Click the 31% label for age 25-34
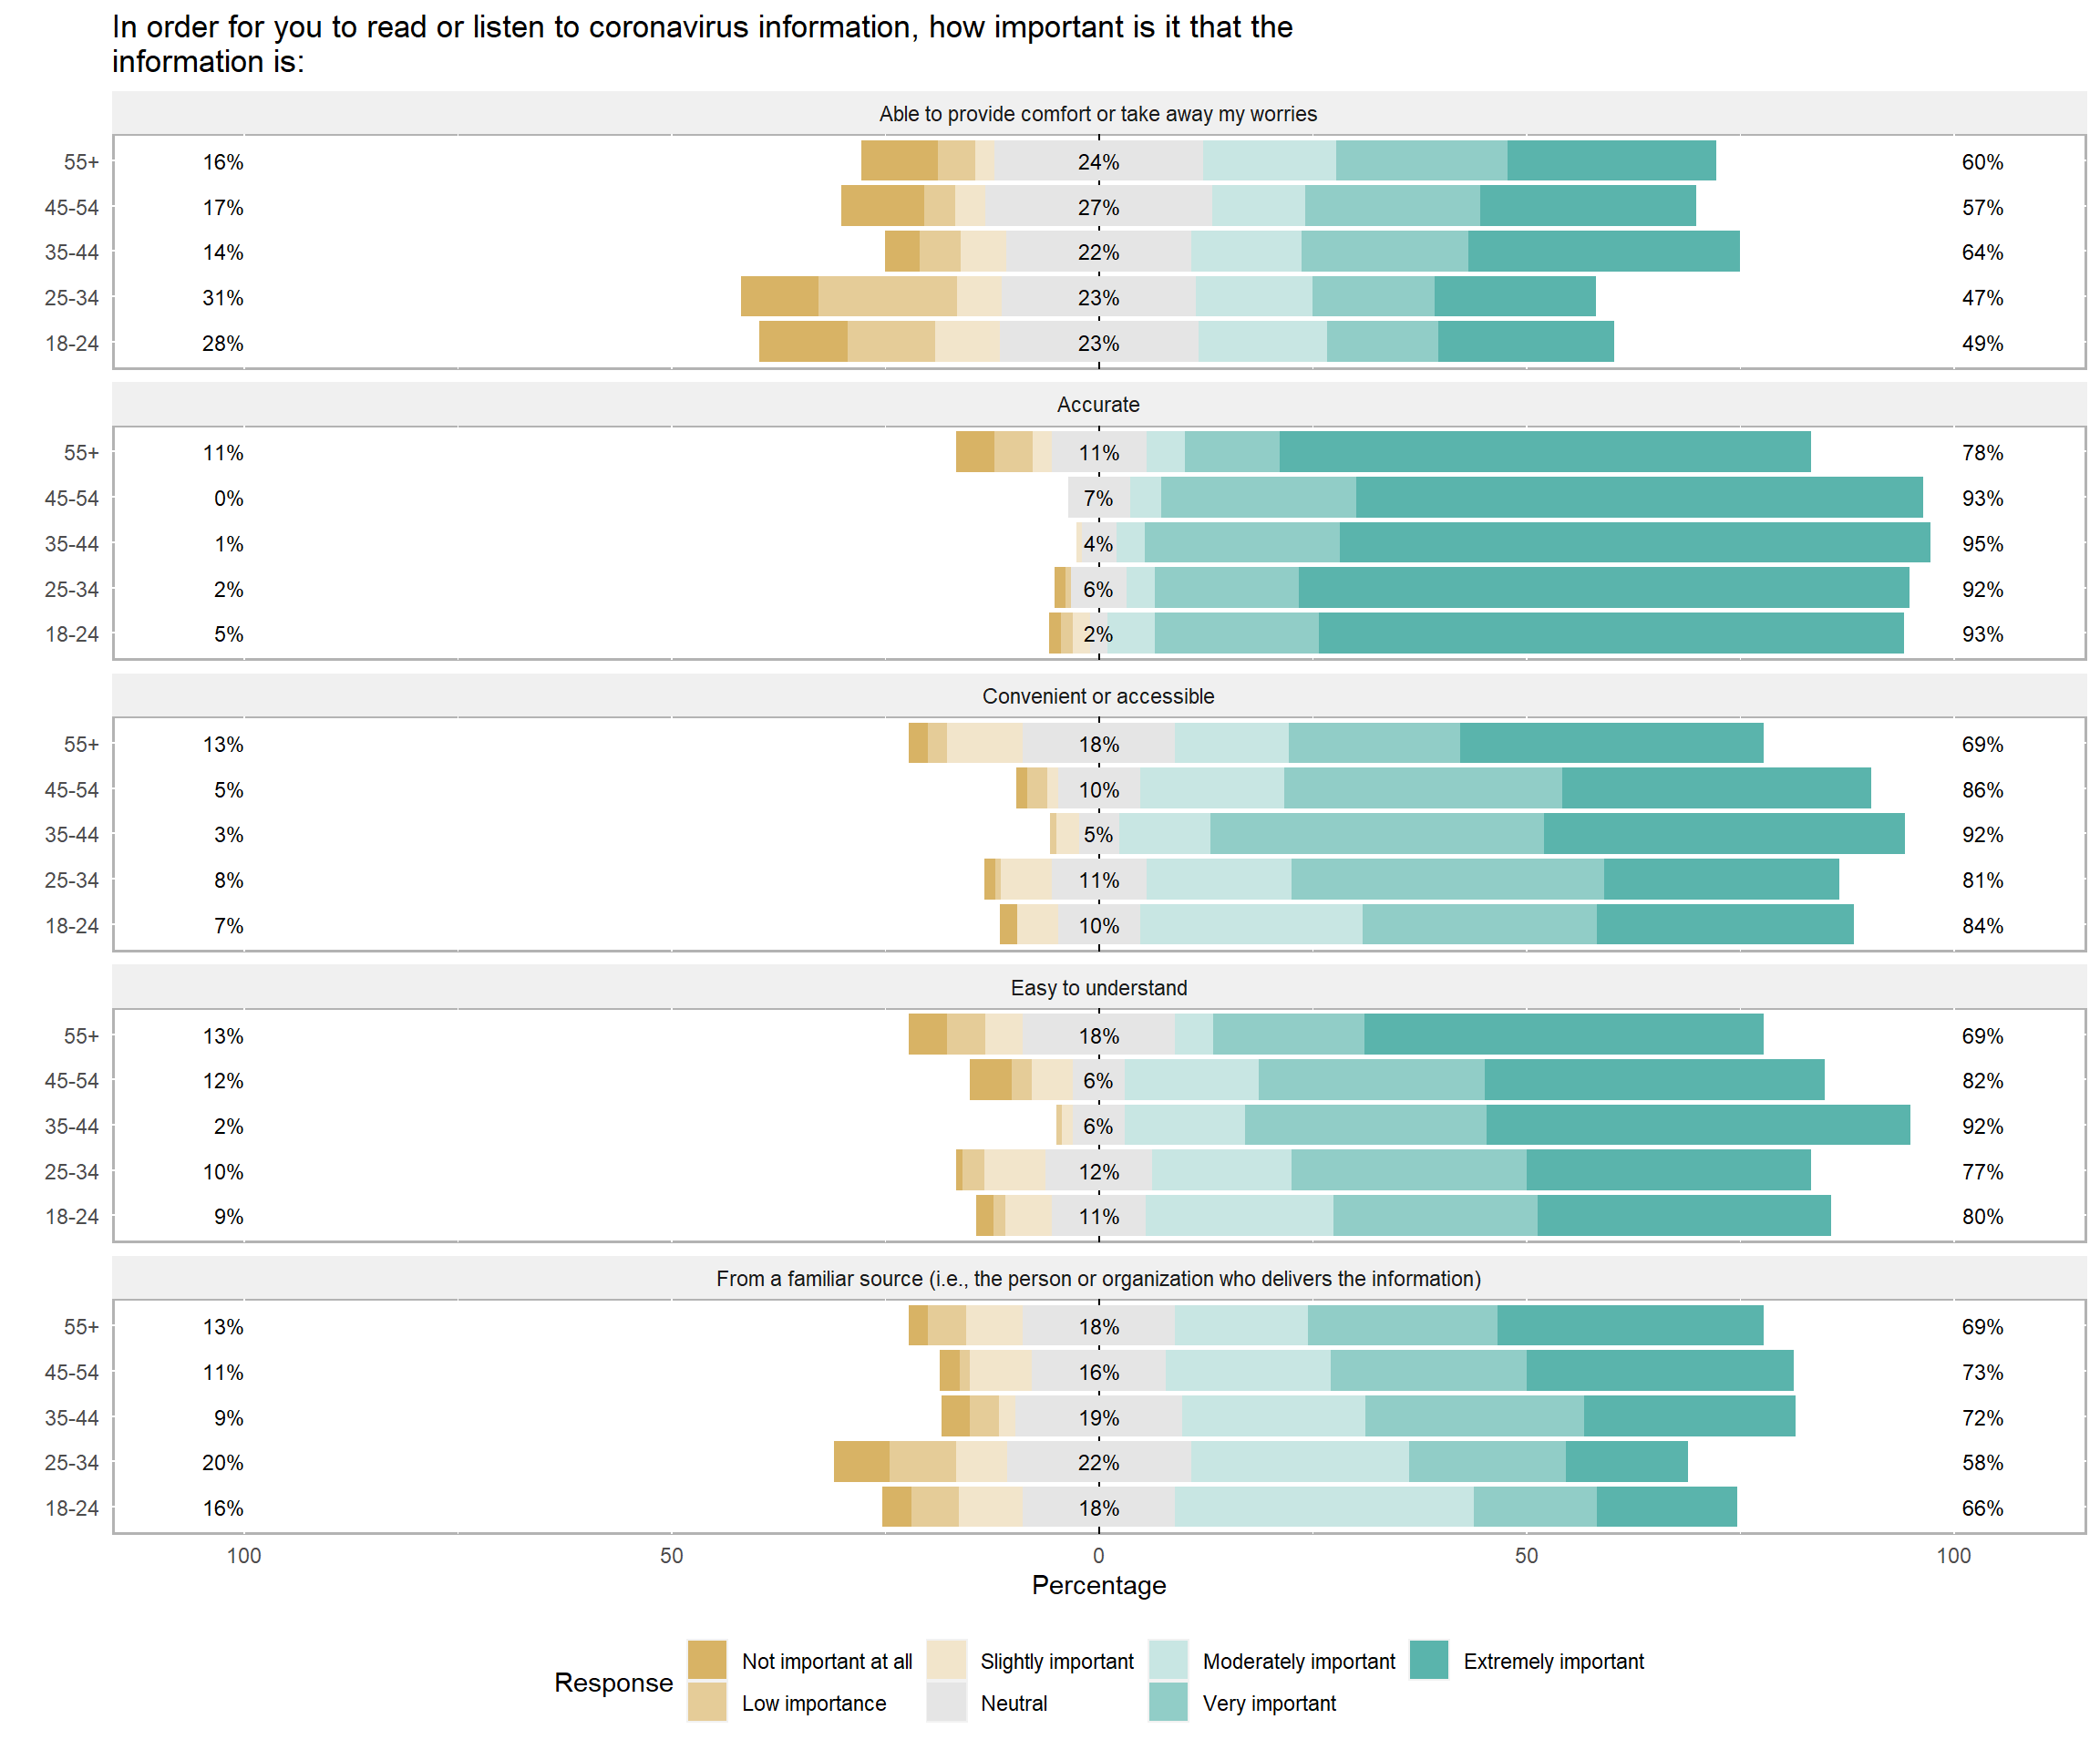Screen dimensions: 2100x1750 222,298
